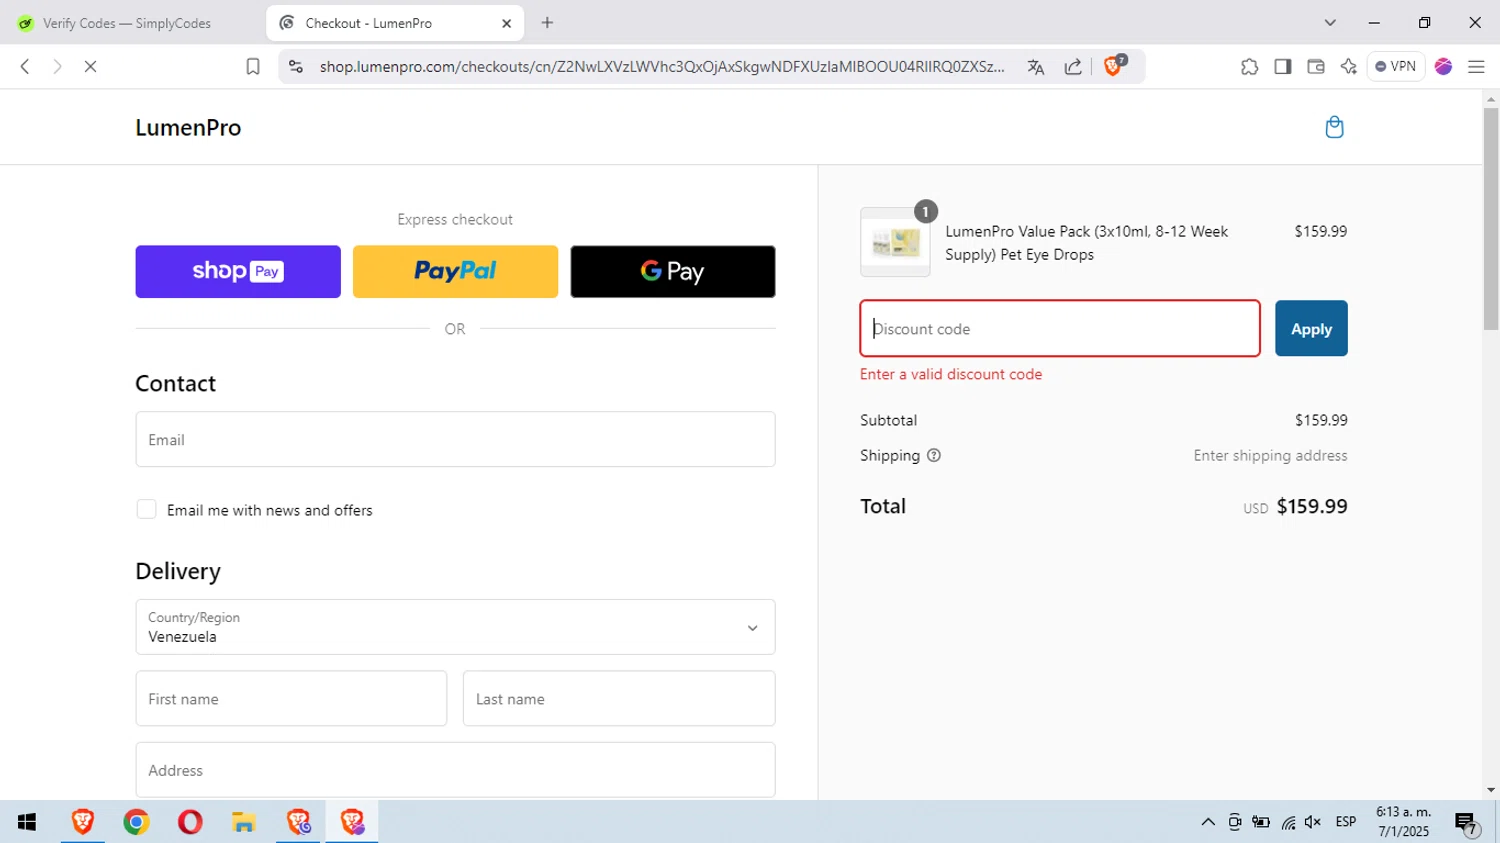Image resolution: width=1500 pixels, height=843 pixels.
Task: Open the taskbar clock and date
Action: coord(1403,822)
